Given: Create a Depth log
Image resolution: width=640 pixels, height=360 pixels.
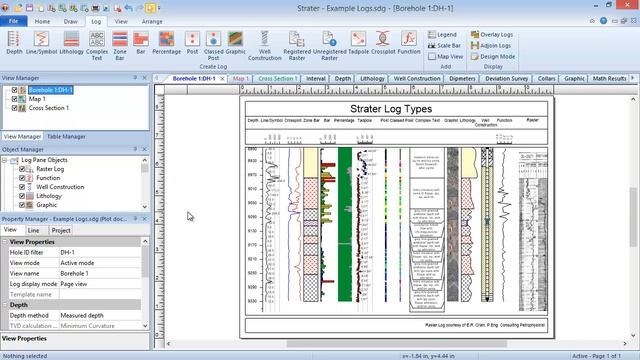Looking at the screenshot, I should [x=14, y=43].
